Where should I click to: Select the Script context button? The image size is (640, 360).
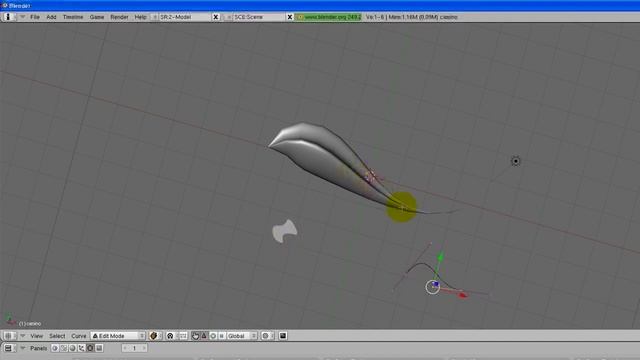(x=64, y=348)
